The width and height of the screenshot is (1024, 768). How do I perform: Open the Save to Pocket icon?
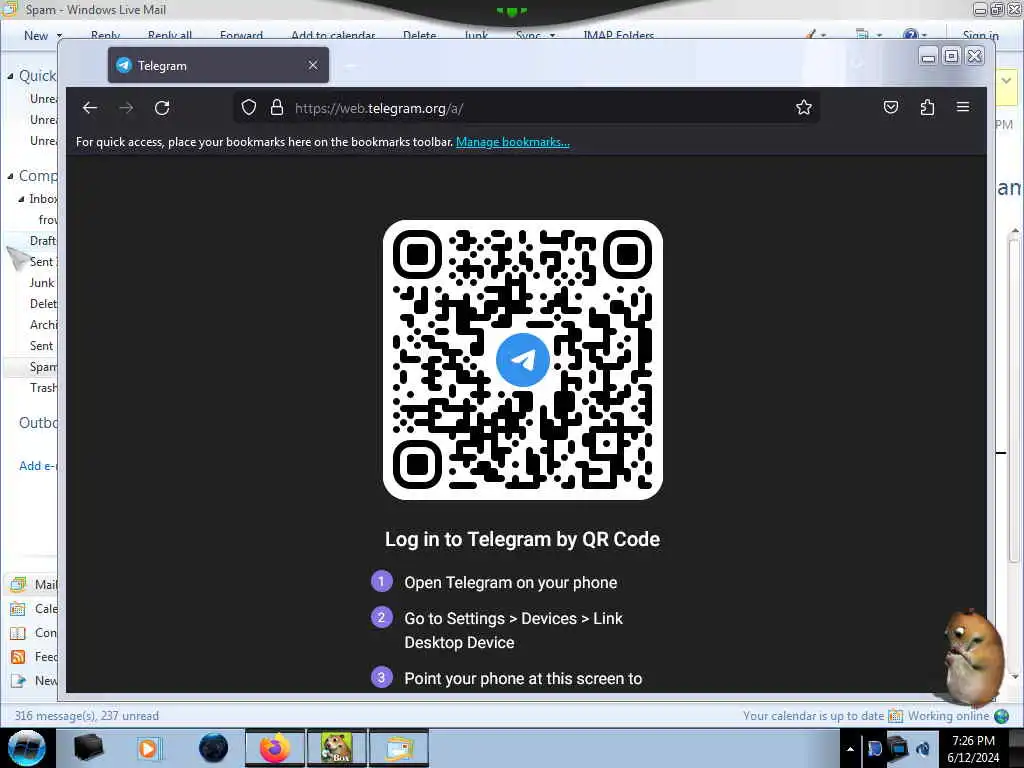point(891,107)
